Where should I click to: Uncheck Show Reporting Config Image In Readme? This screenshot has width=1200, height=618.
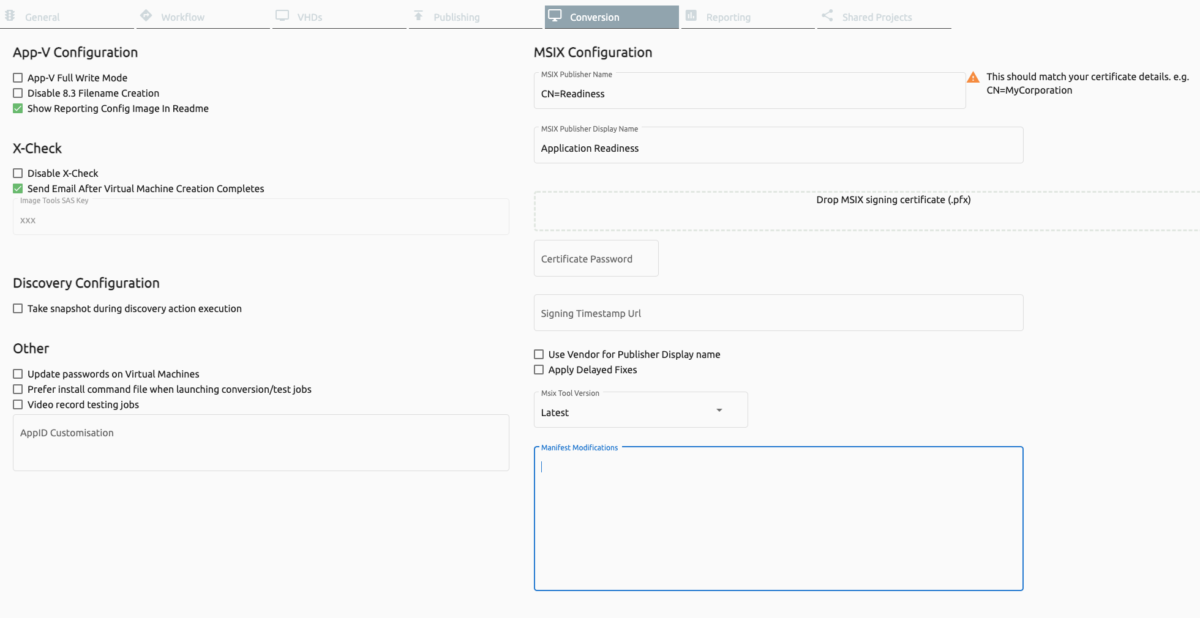point(18,108)
